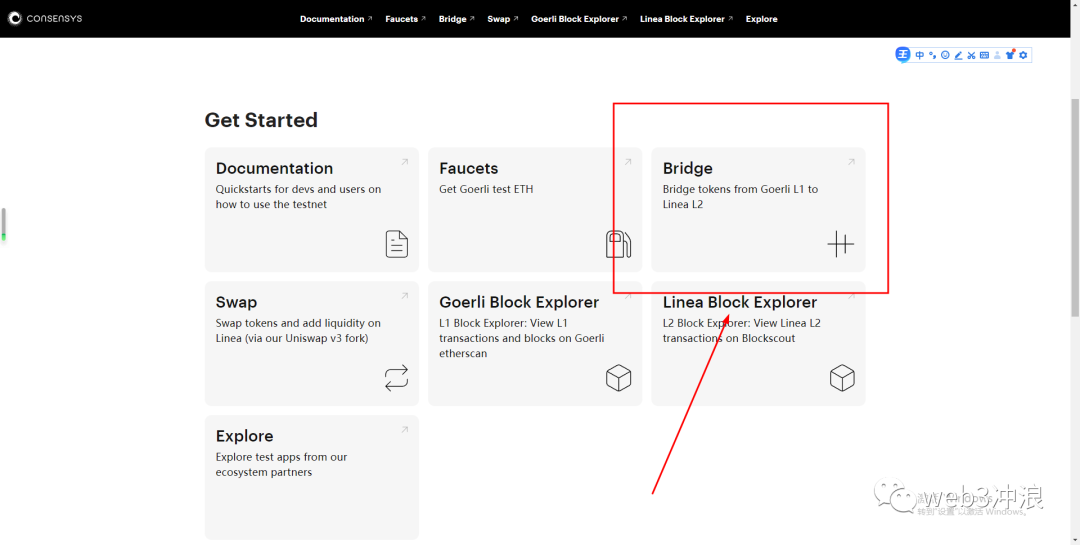1080x545 pixels.
Task: Open Faucets in the top navigation
Action: (x=405, y=19)
